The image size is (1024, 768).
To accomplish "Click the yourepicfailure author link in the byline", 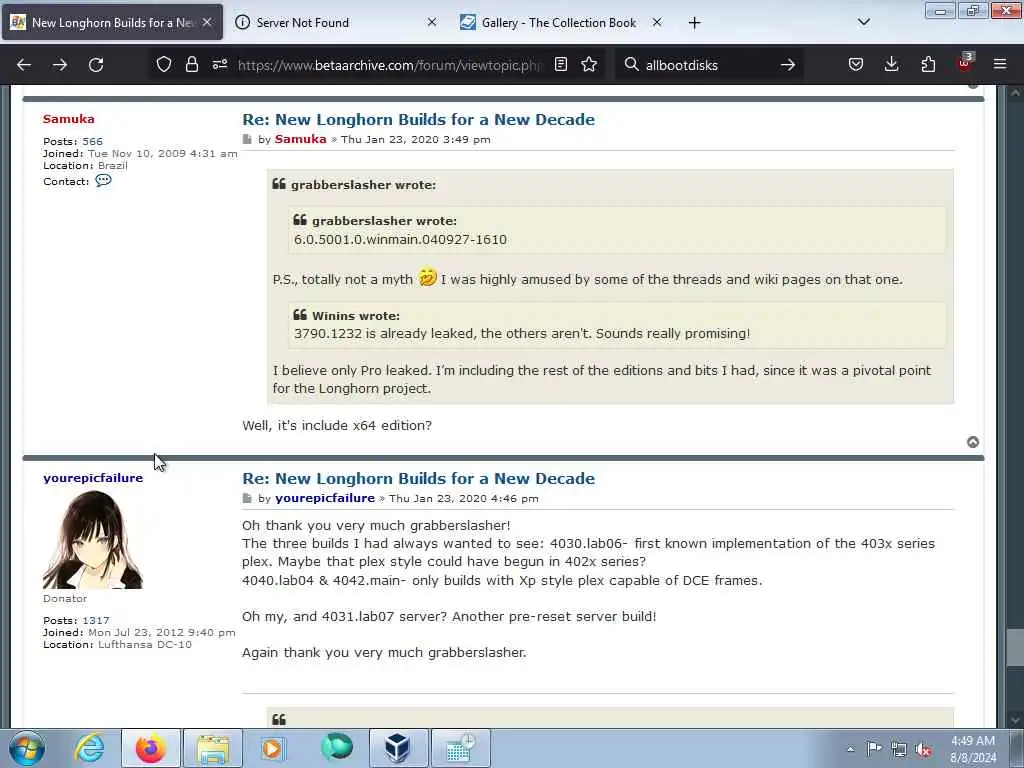I will point(325,498).
